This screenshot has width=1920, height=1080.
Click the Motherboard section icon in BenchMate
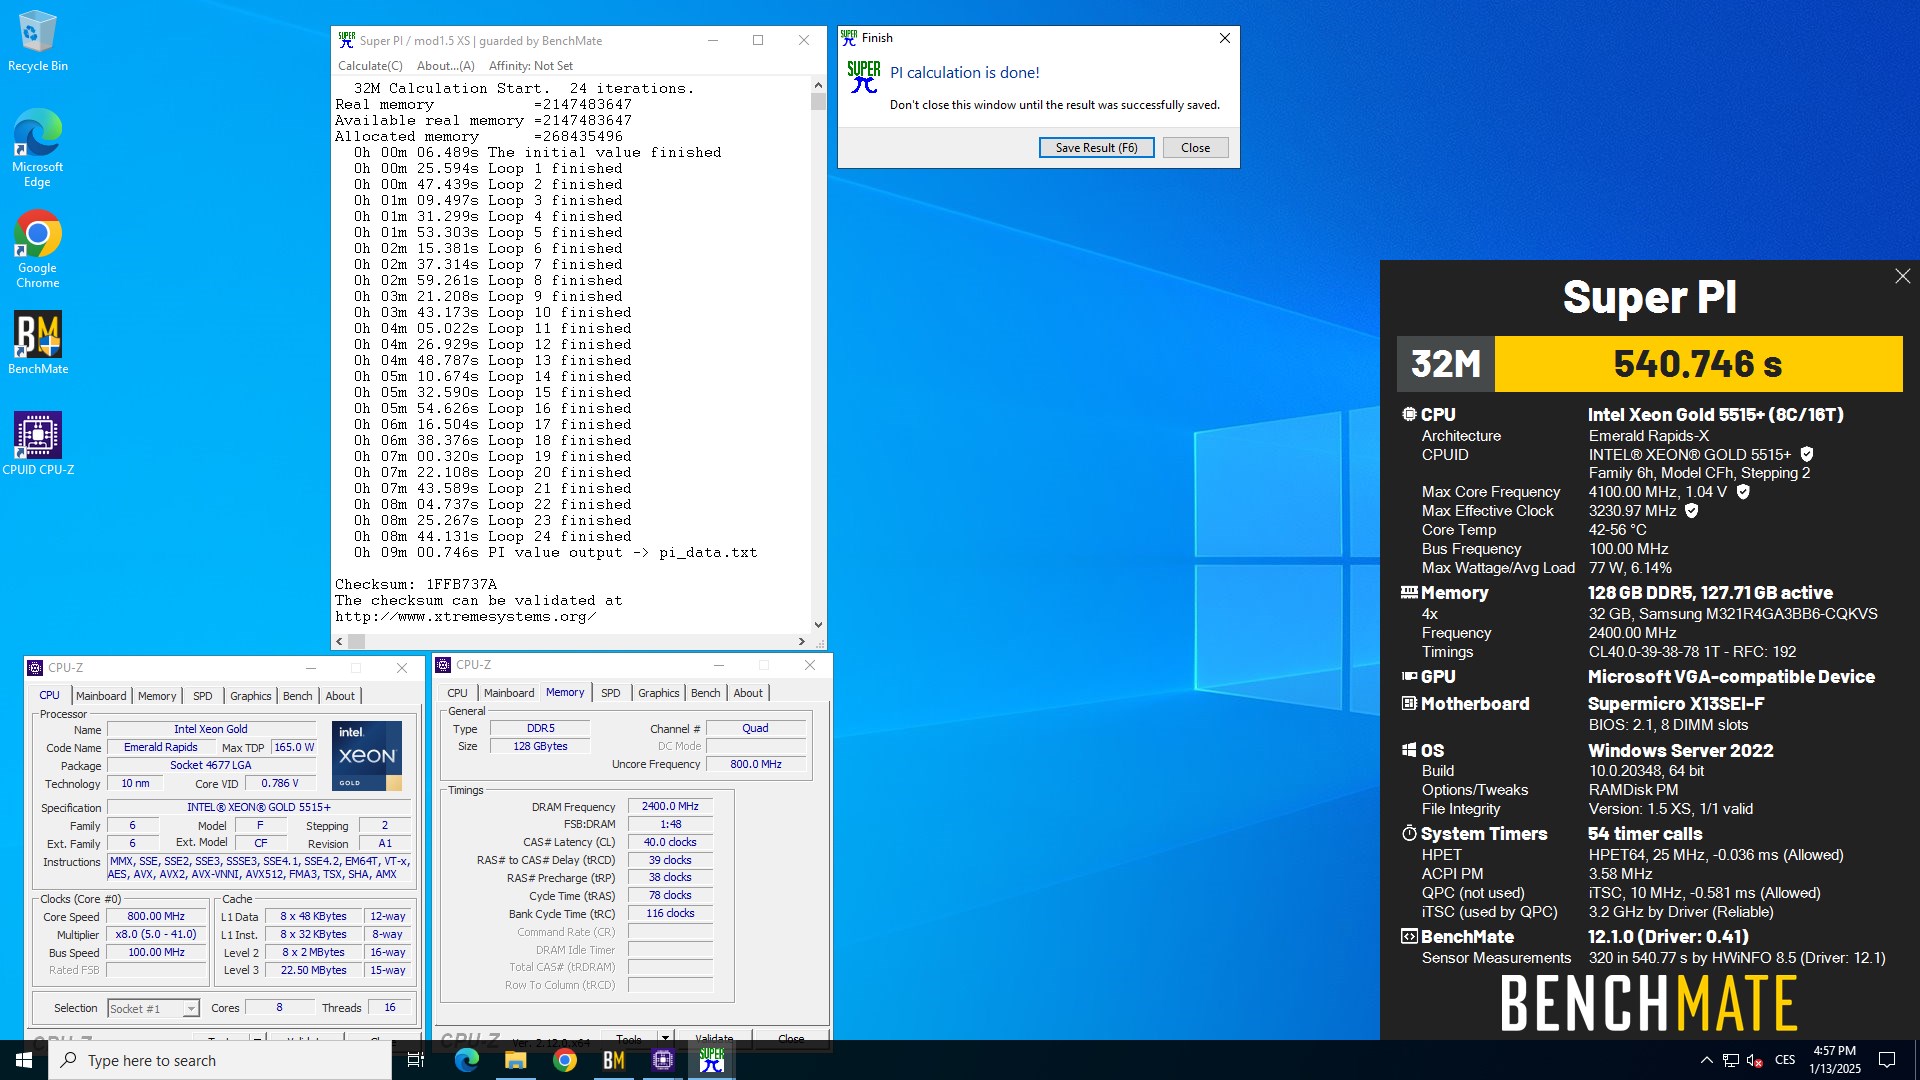(1409, 703)
